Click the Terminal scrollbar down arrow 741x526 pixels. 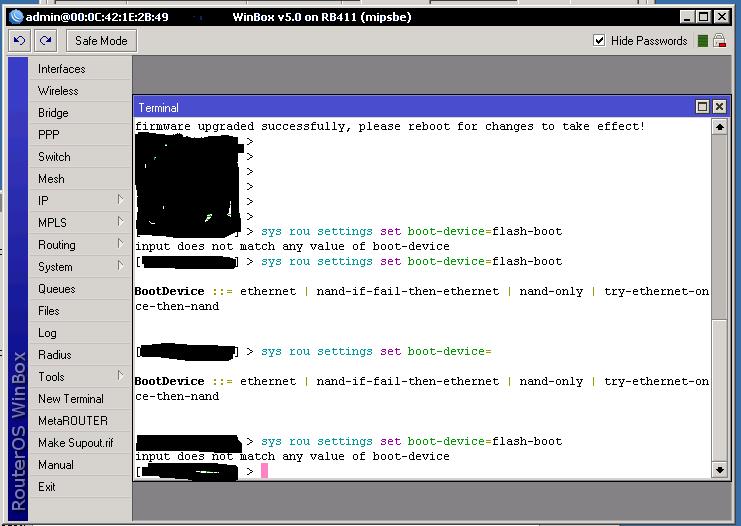(x=719, y=470)
